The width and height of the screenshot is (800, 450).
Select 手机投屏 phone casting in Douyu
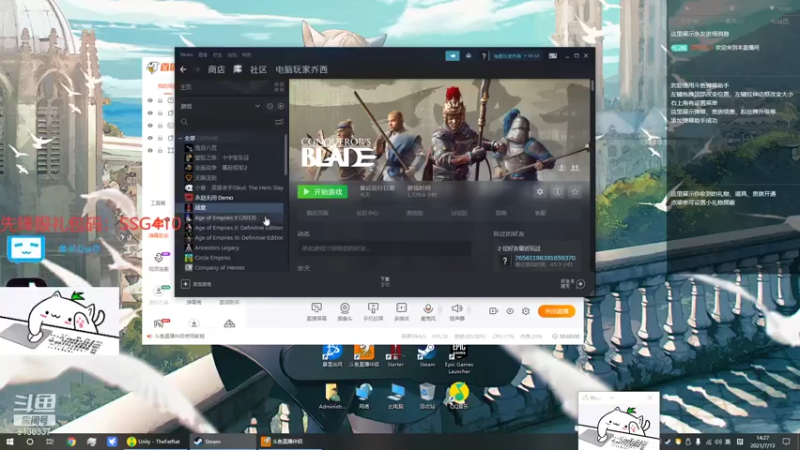[373, 311]
